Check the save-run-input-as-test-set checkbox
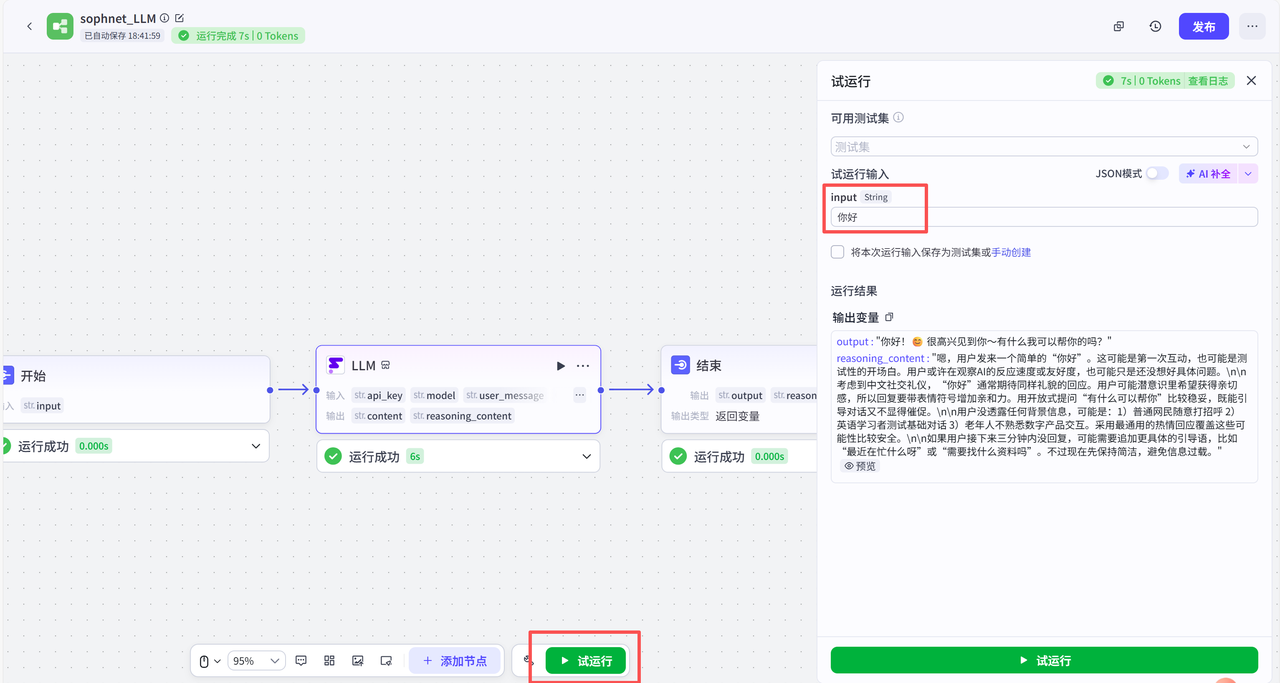This screenshot has width=1280, height=683. pos(838,252)
